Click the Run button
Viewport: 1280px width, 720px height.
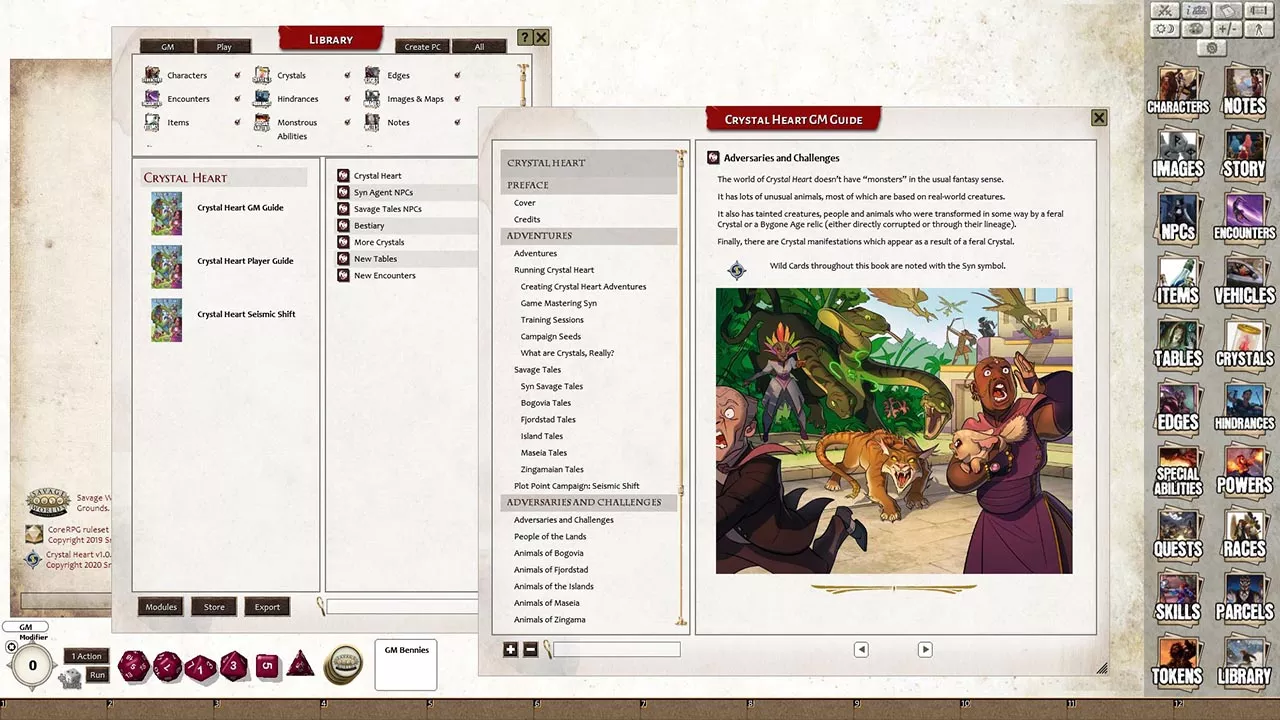97,675
